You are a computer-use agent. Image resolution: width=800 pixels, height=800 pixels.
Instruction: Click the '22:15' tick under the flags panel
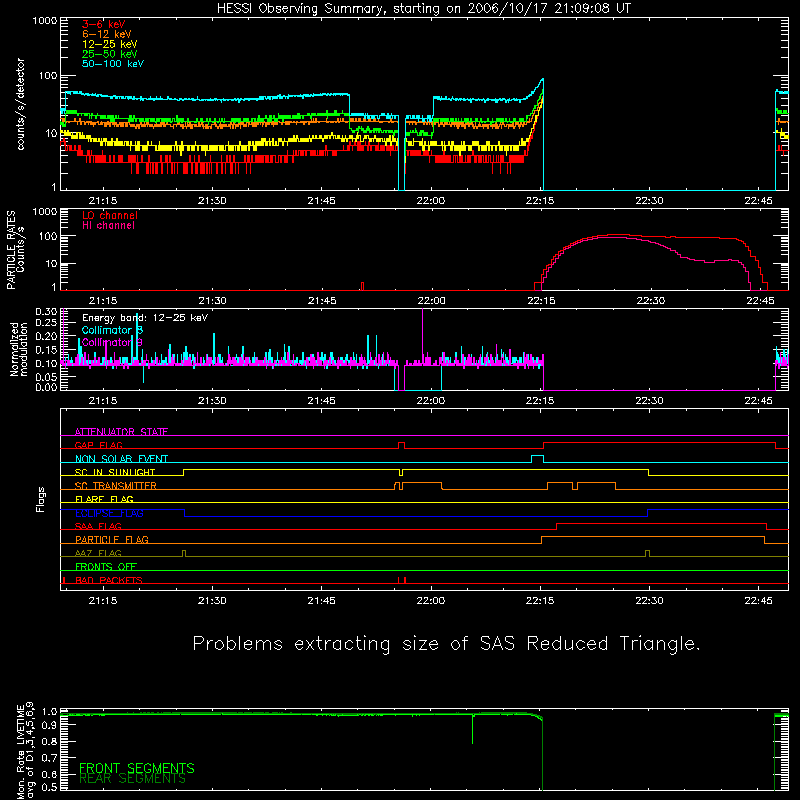tap(540, 601)
